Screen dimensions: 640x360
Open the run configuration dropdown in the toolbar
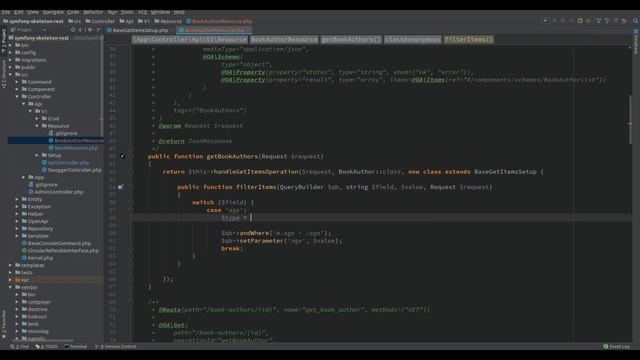(545, 21)
